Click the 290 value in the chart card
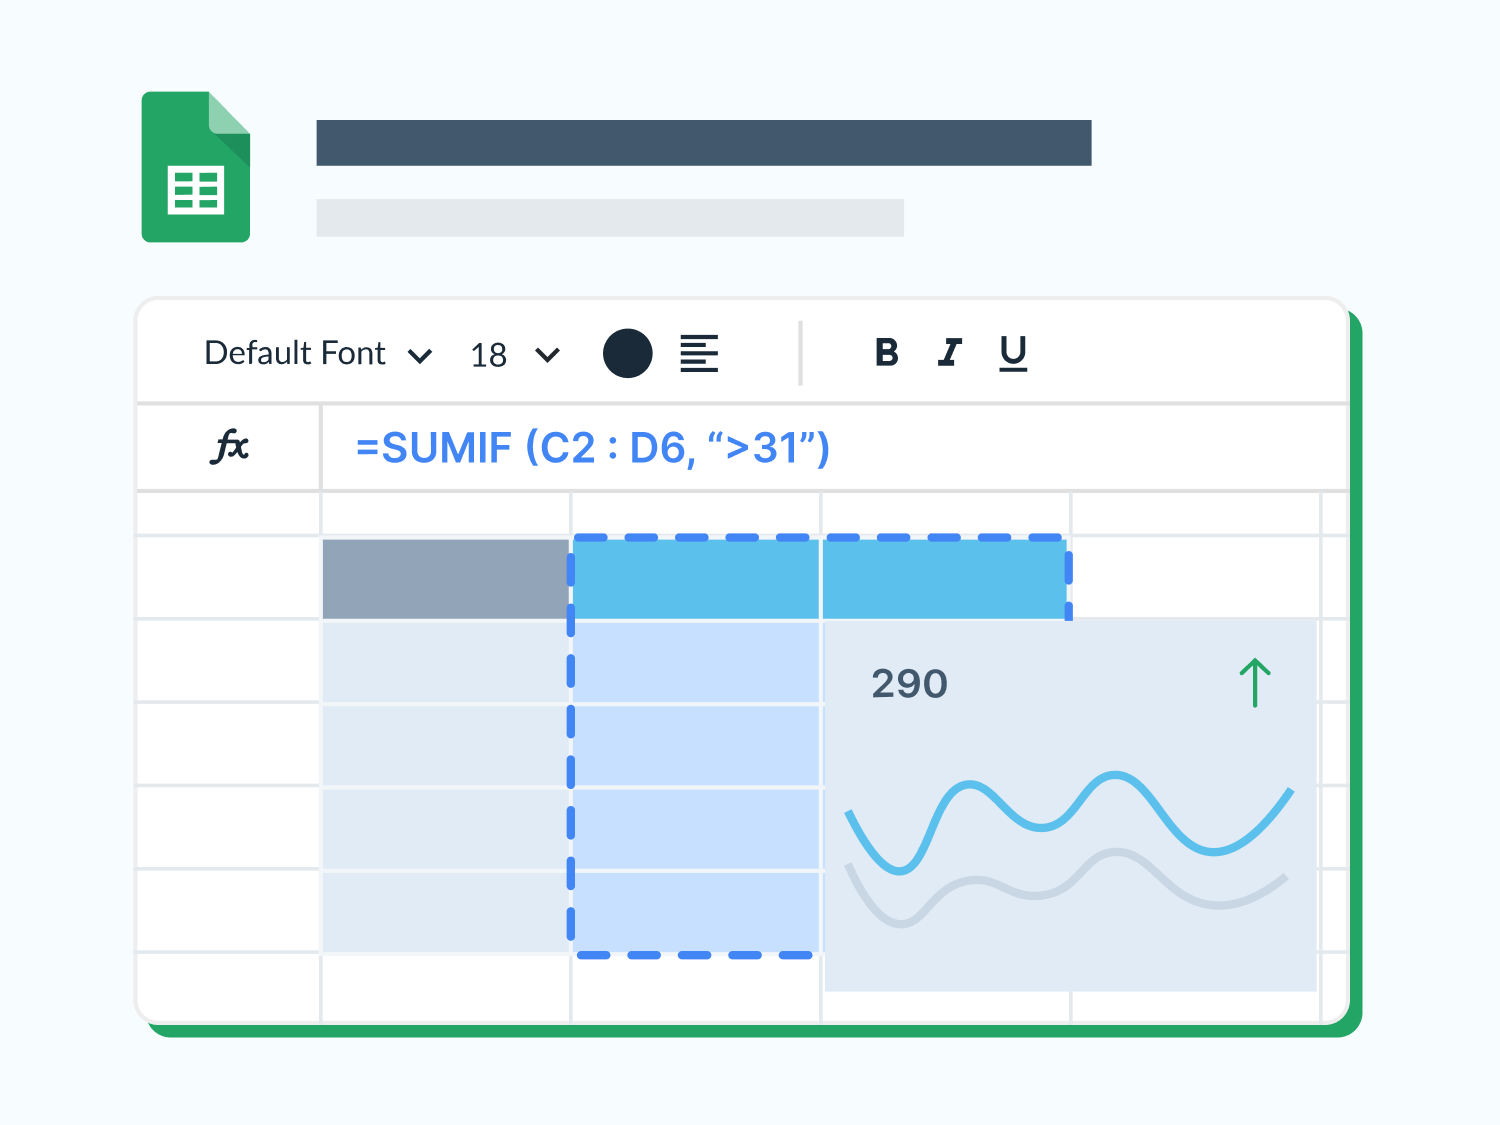This screenshot has width=1500, height=1125. pyautogui.click(x=909, y=684)
